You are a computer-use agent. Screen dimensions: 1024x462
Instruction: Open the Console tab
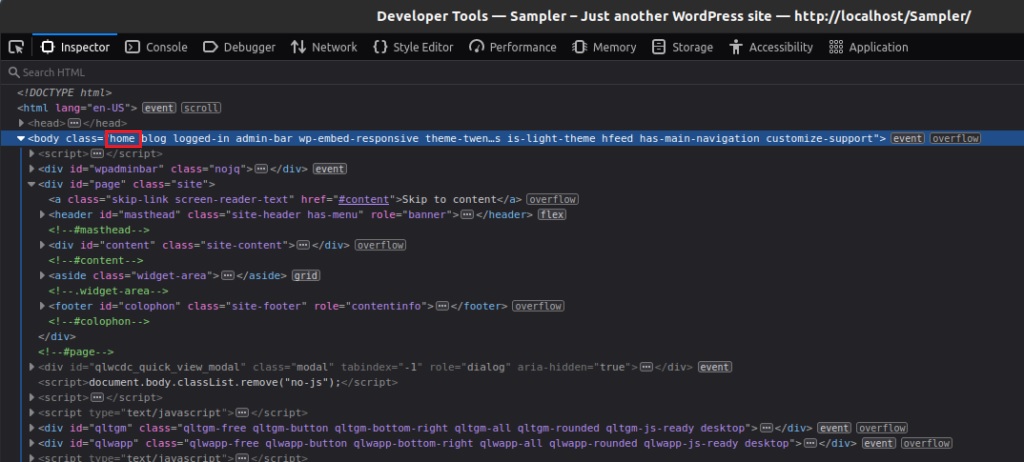pos(156,47)
